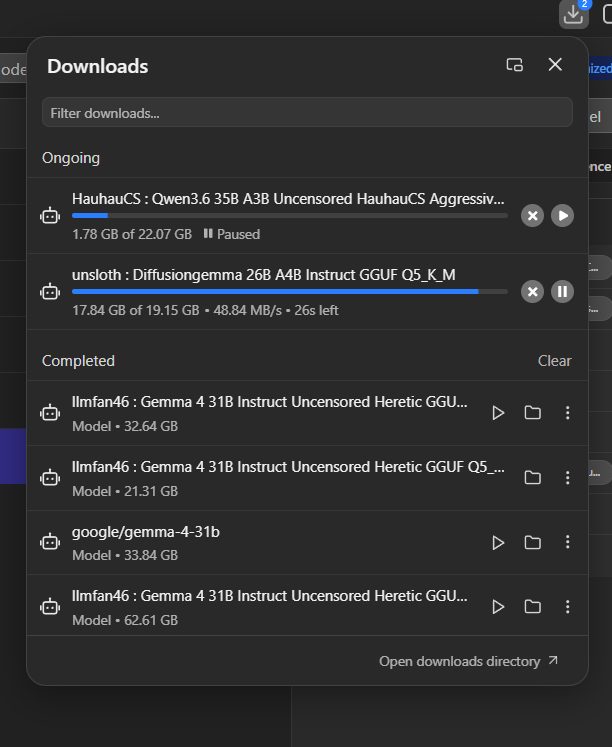Click the Downloads panel title
The image size is (612, 747).
pos(98,66)
